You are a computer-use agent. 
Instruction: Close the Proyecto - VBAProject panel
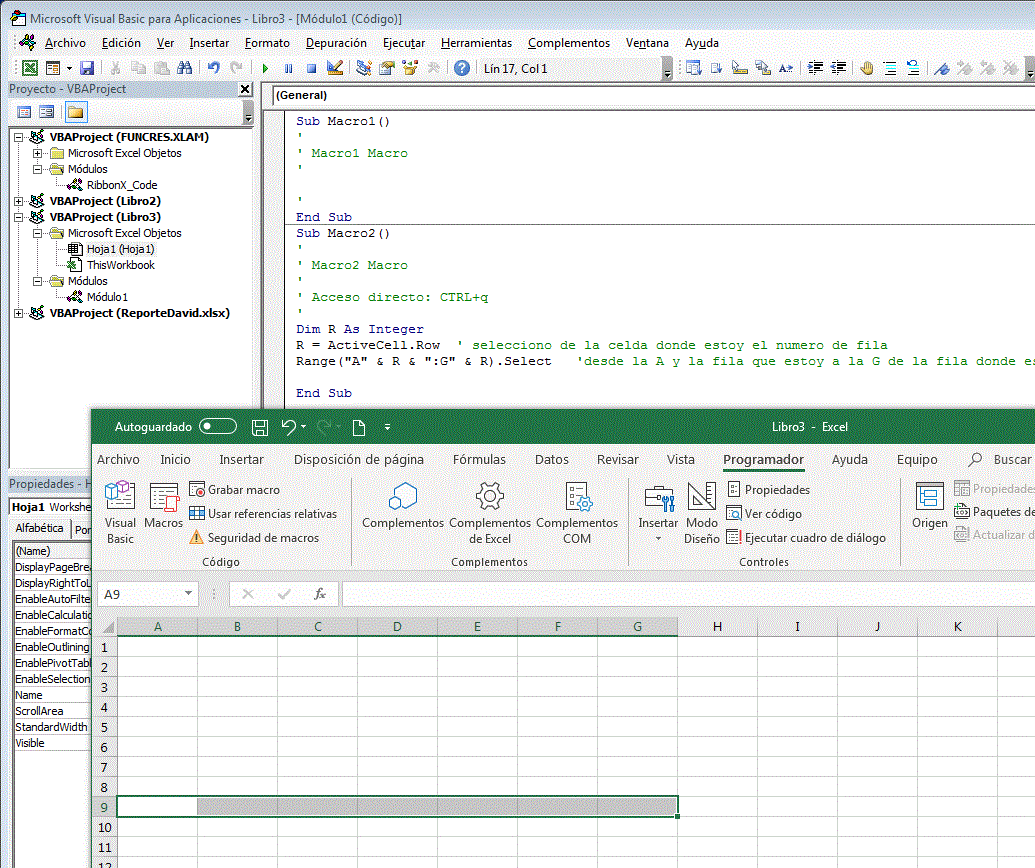coord(245,88)
